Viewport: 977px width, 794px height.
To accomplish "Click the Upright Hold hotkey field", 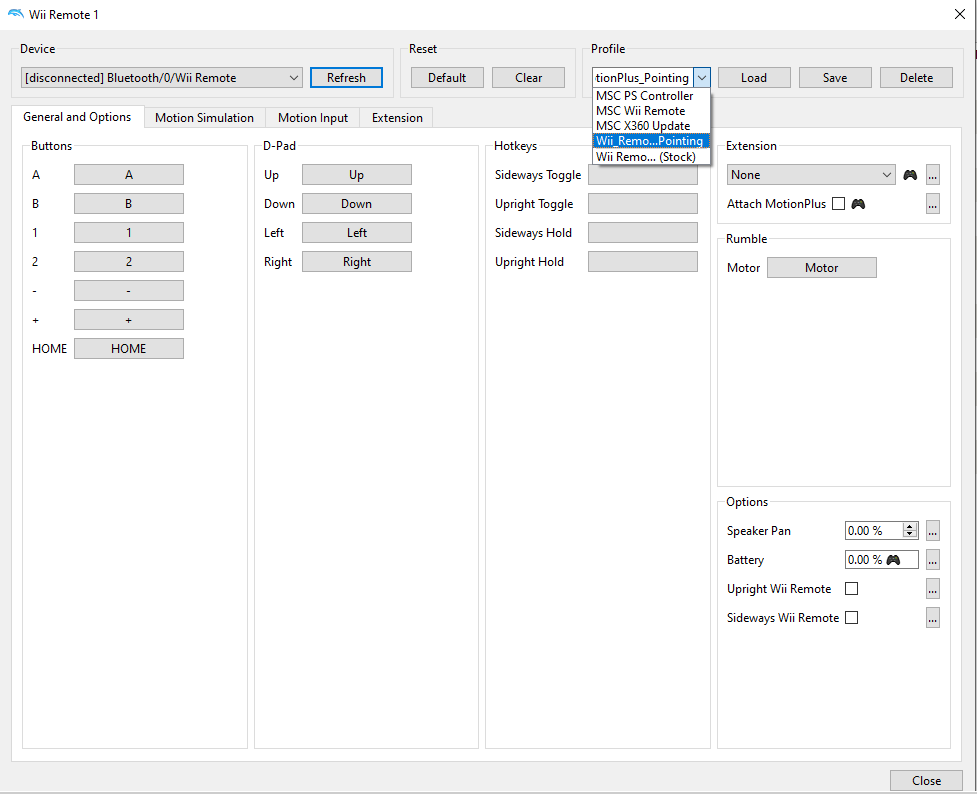I will click(643, 262).
